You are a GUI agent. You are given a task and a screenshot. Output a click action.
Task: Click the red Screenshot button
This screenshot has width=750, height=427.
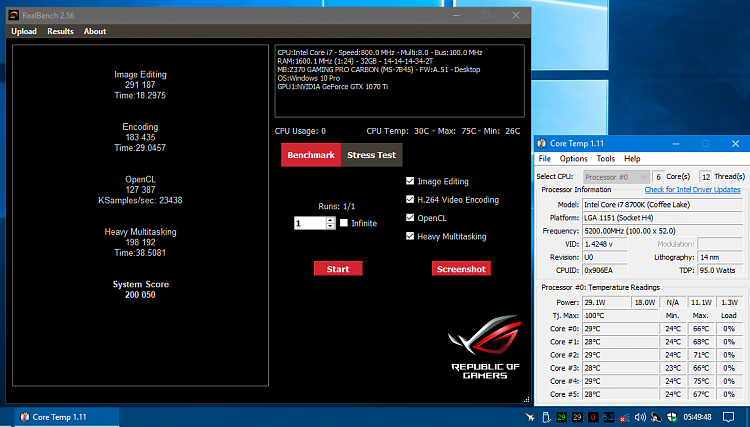click(462, 269)
